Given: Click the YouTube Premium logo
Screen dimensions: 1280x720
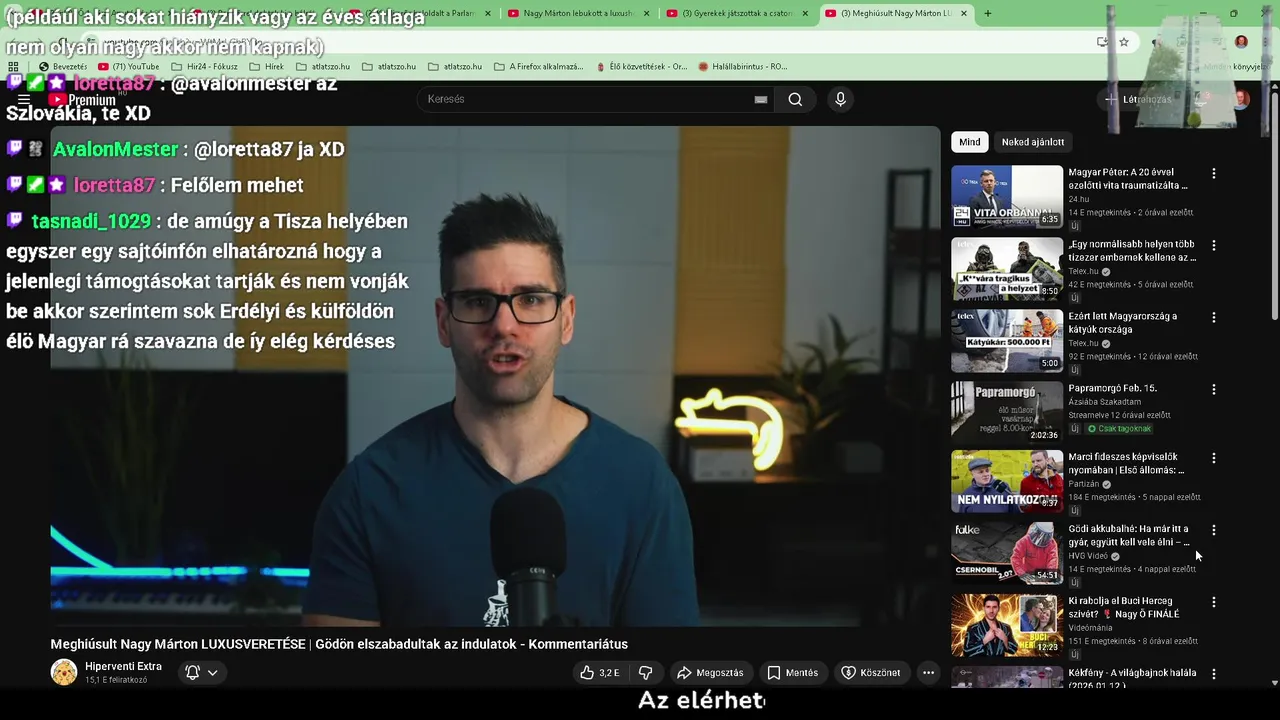Looking at the screenshot, I should (x=83, y=99).
